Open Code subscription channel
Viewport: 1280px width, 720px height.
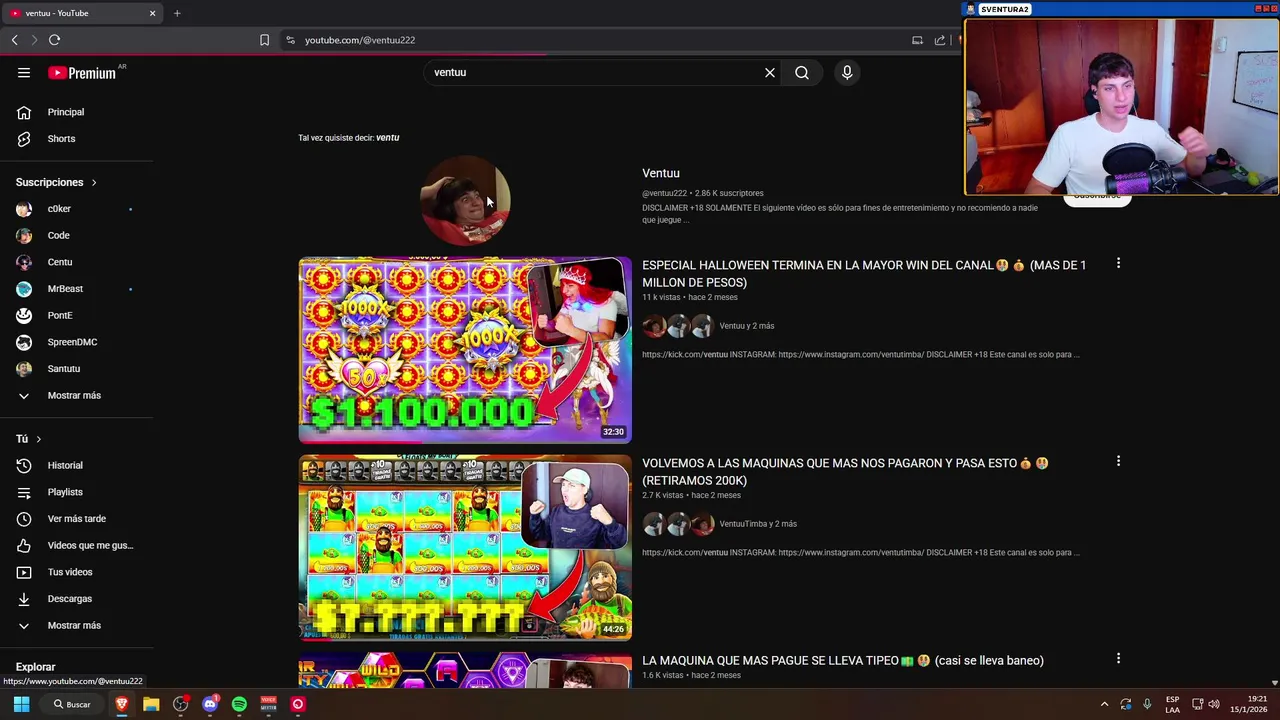point(76,235)
